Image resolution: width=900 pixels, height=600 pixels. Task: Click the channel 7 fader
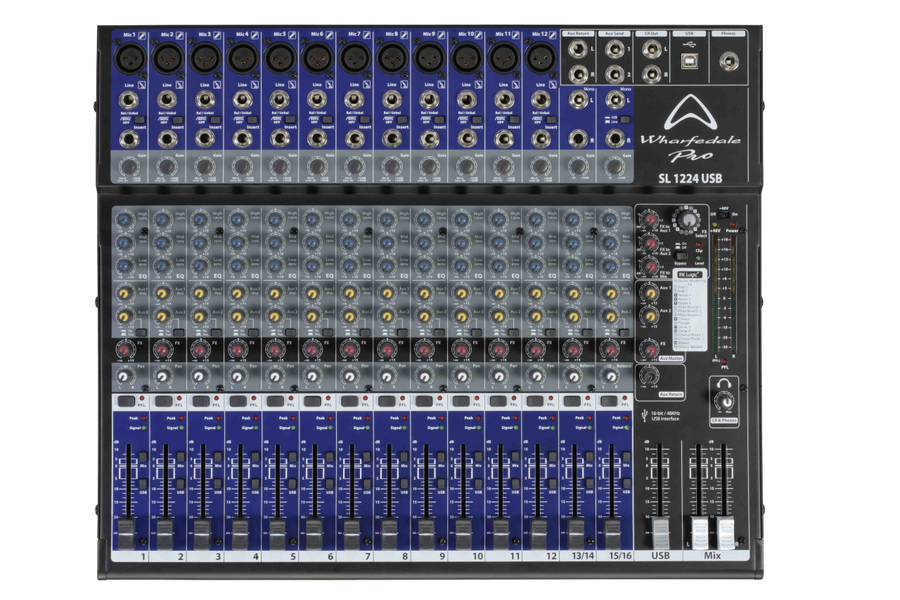coord(351,535)
